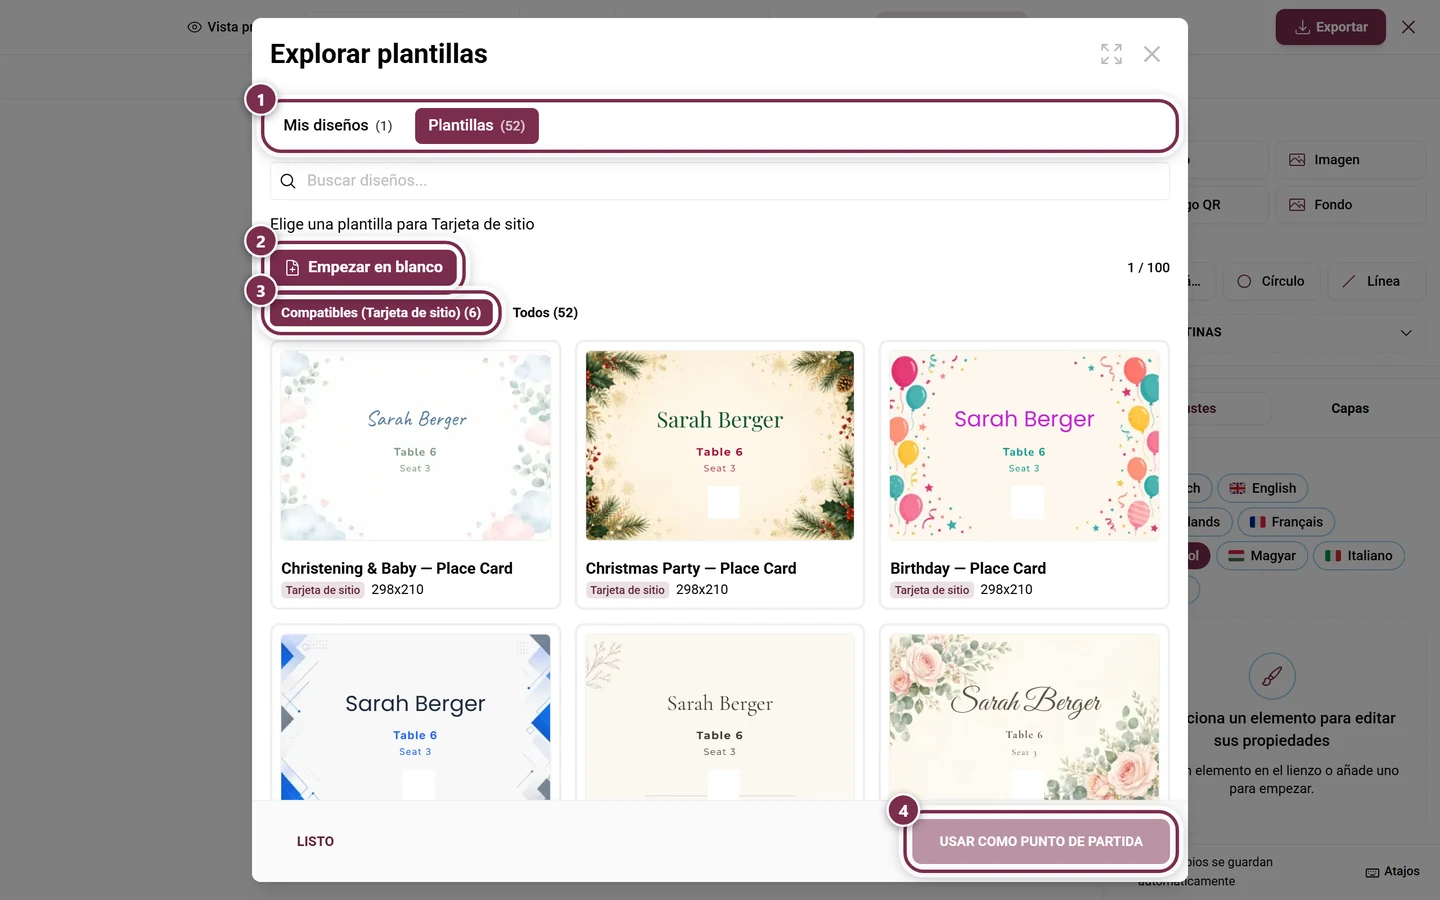The image size is (1440, 900).
Task: Click the blank document icon in Empezar en blanco
Action: click(292, 268)
